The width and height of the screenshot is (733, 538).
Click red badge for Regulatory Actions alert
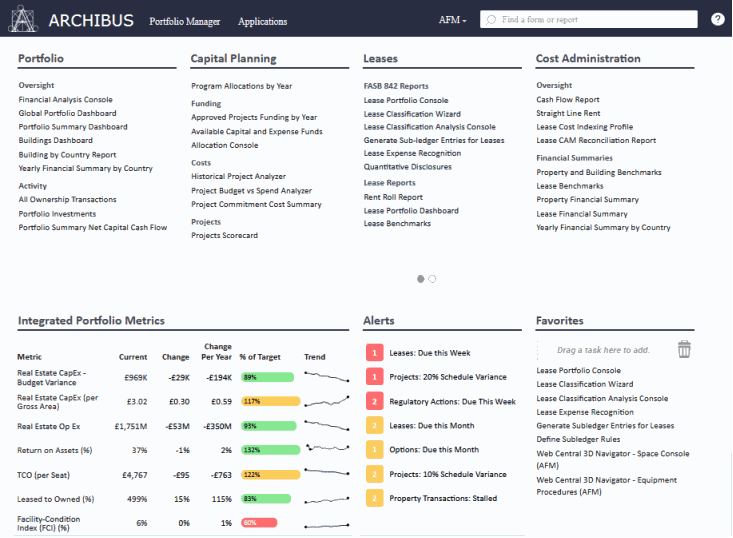click(x=374, y=401)
